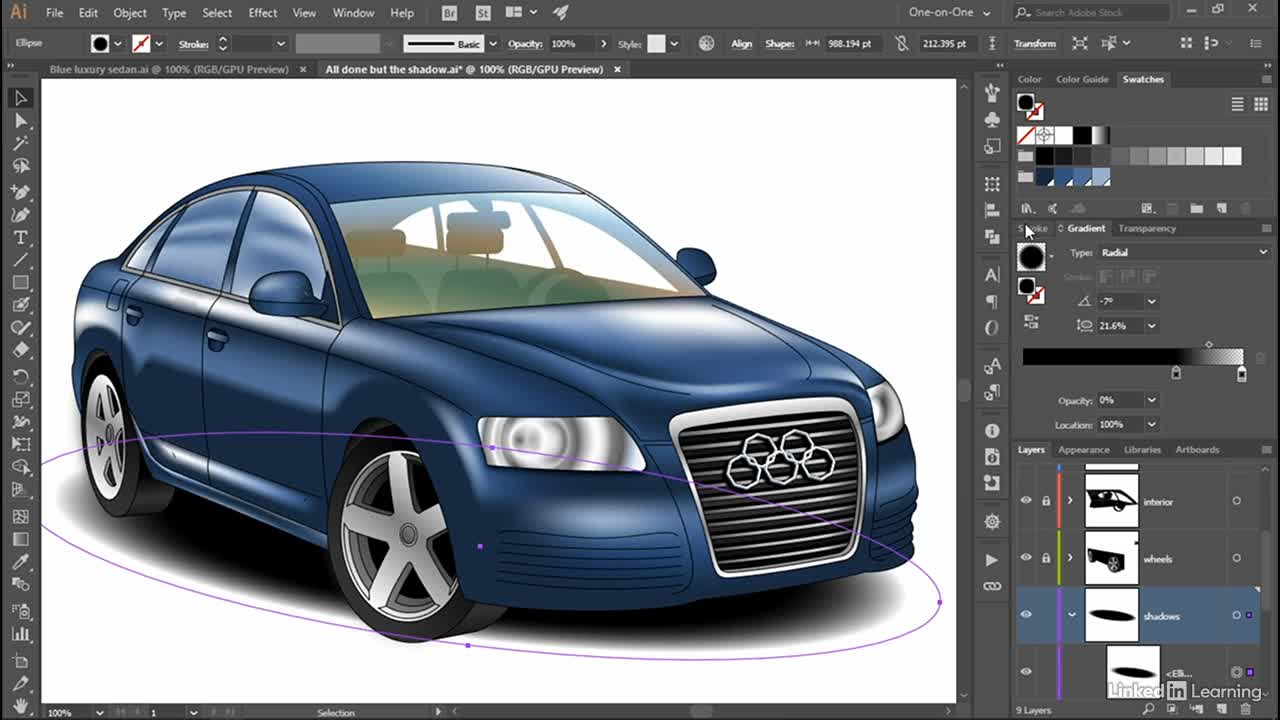
Task: Open the Character panel icon
Action: (992, 275)
